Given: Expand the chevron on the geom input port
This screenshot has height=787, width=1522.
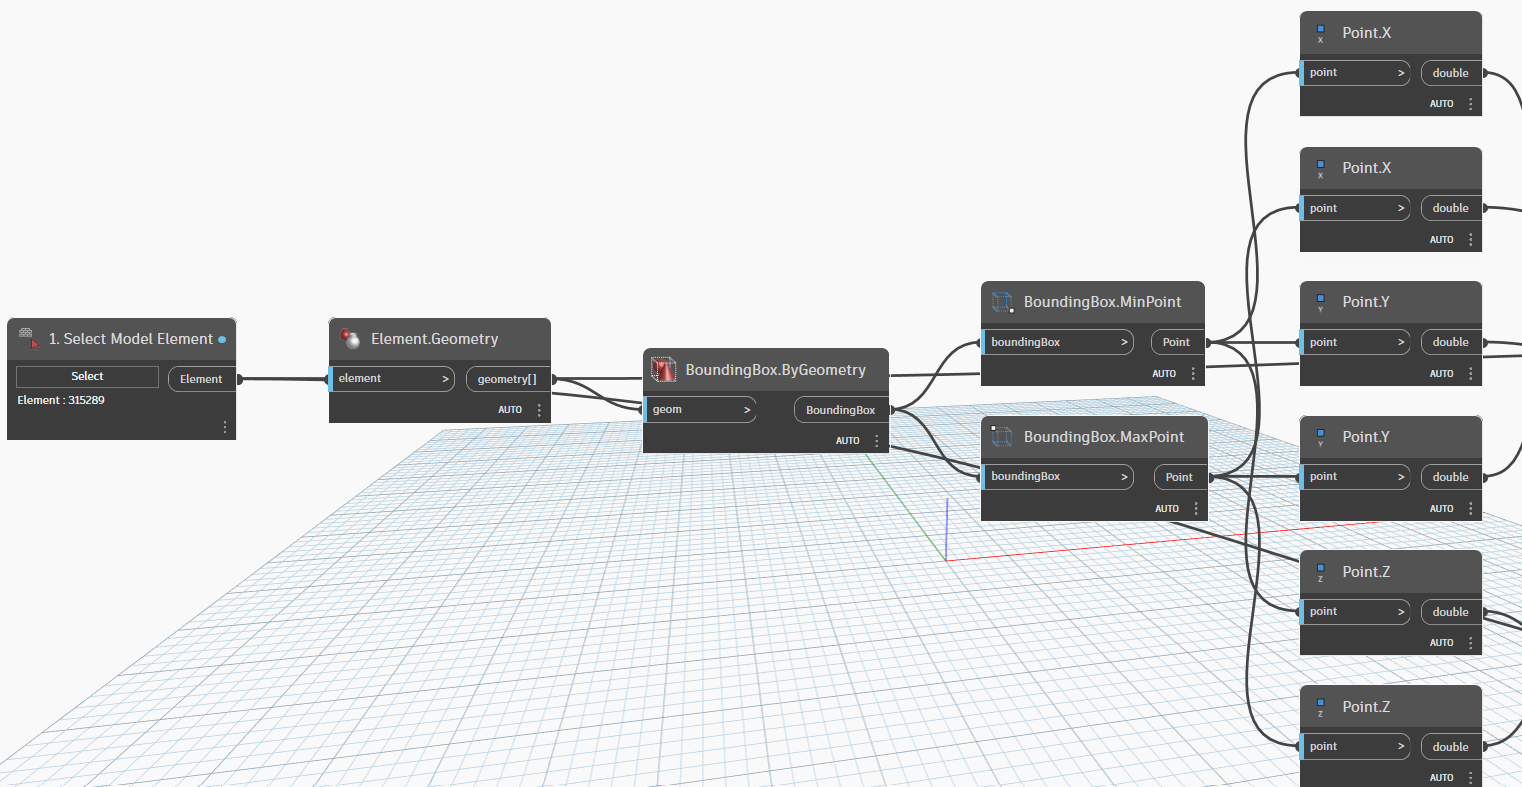Looking at the screenshot, I should tap(746, 410).
